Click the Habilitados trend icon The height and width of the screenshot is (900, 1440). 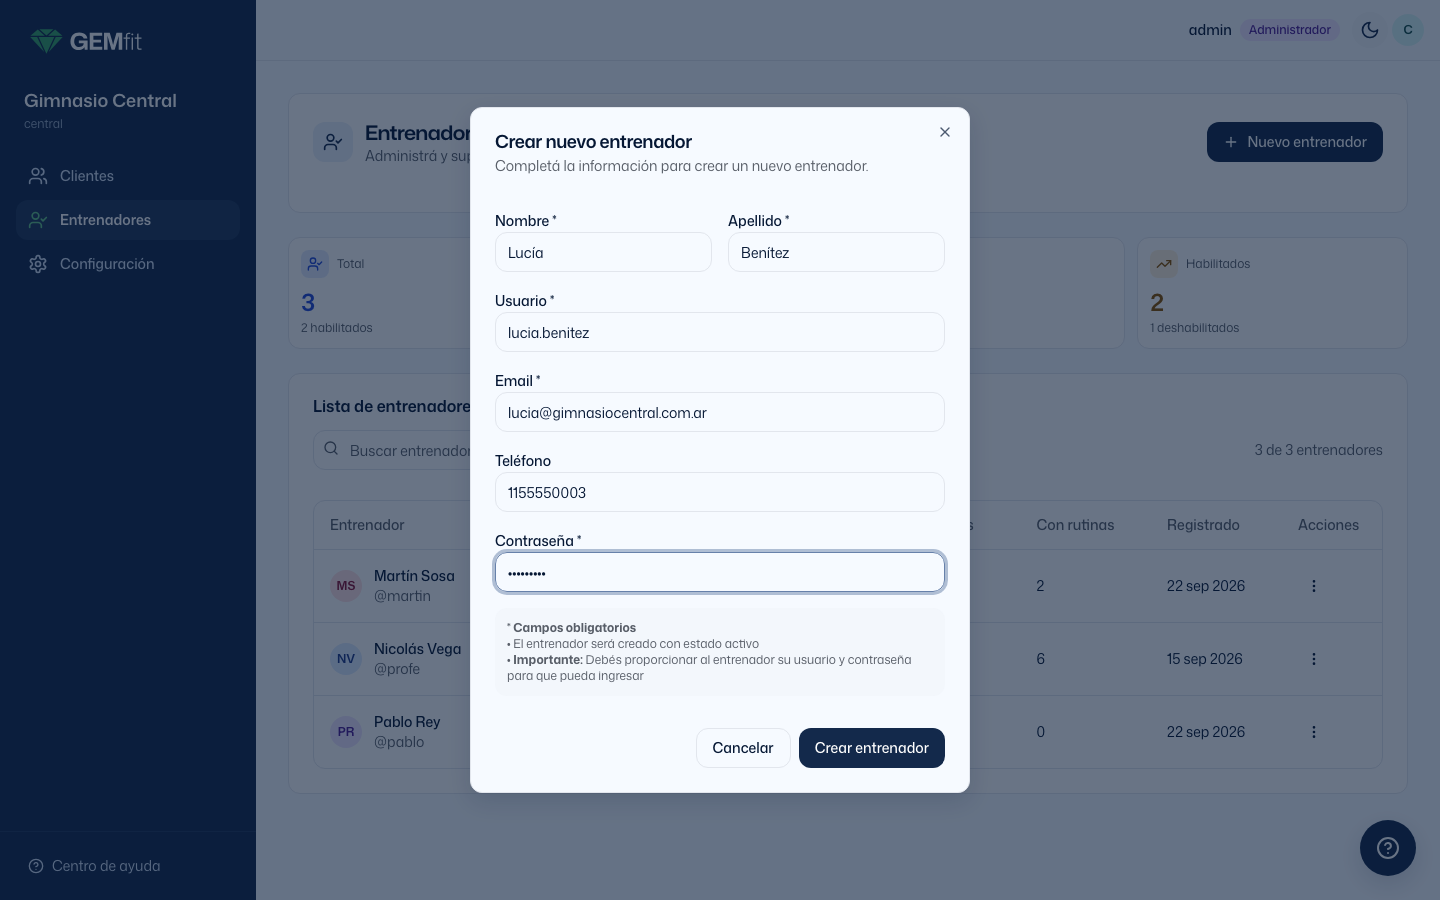tap(1164, 264)
